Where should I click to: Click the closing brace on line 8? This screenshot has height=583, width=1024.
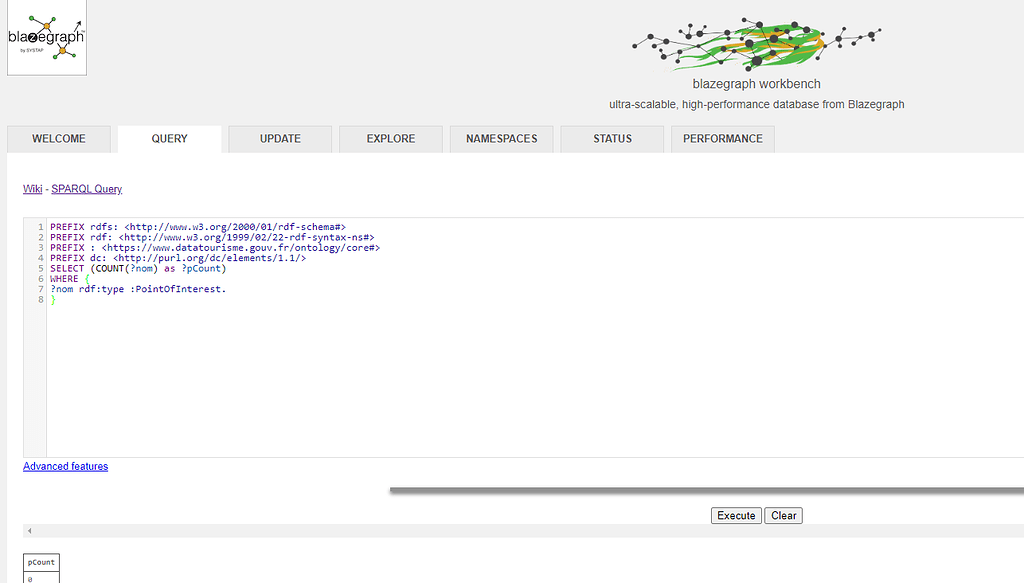(53, 300)
